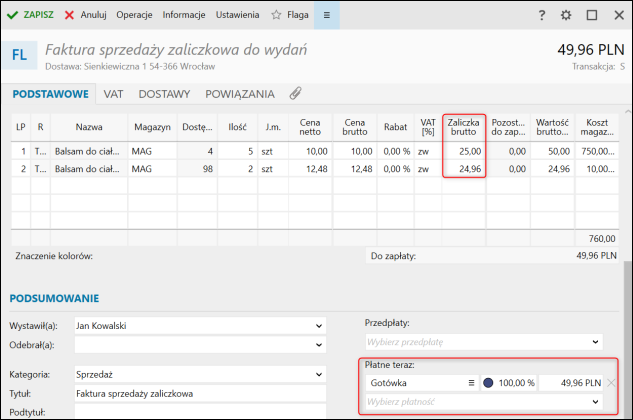Expand the Wystawił(a) dropdown
The height and width of the screenshot is (420, 633).
coord(319,326)
